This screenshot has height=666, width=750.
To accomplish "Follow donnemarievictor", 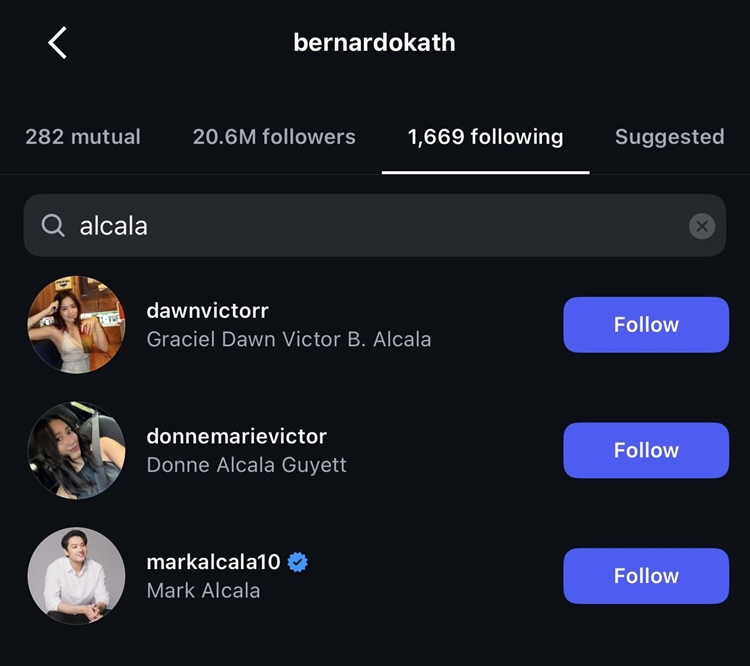I will tap(646, 450).
